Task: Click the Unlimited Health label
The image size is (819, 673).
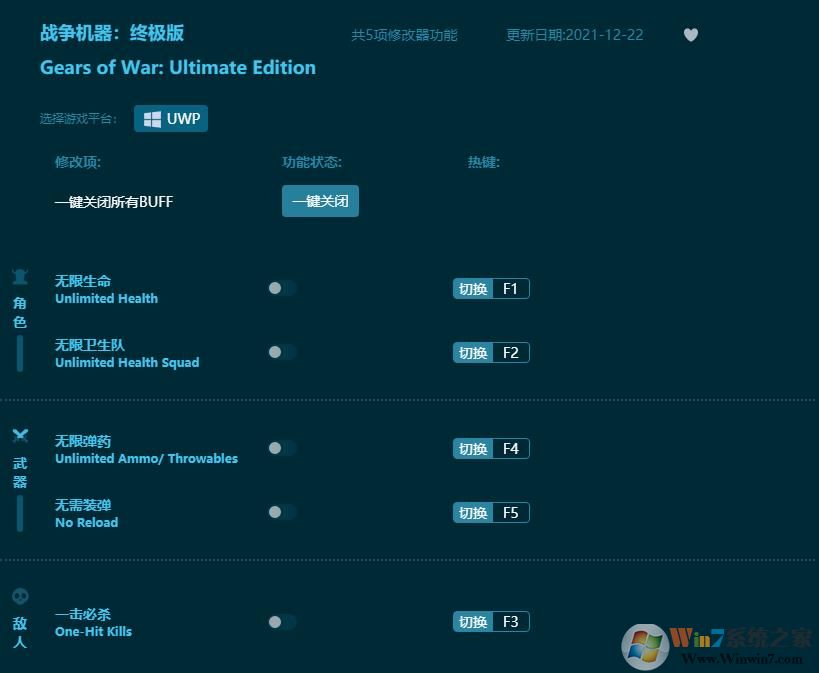Action: 107,298
